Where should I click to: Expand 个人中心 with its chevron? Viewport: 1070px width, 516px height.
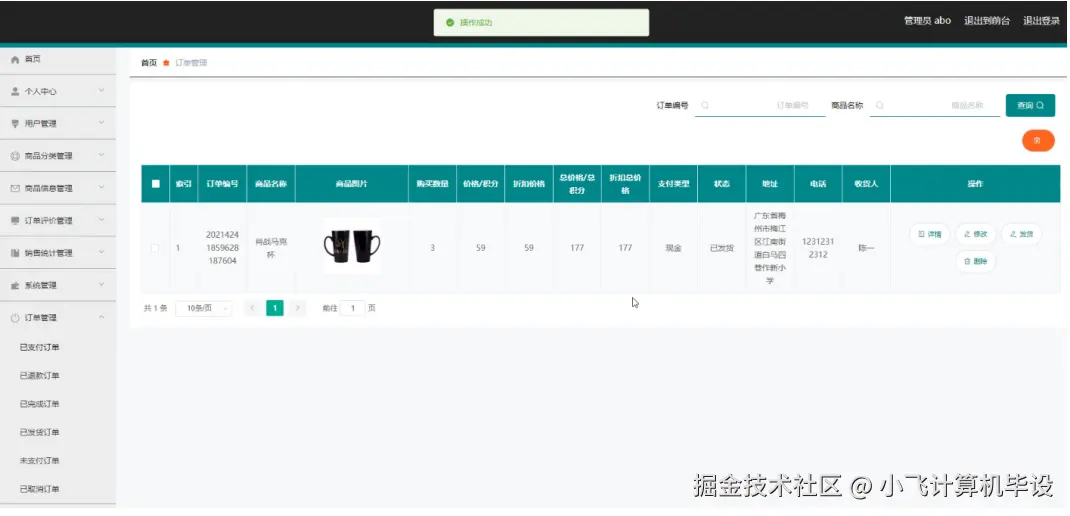(101, 90)
